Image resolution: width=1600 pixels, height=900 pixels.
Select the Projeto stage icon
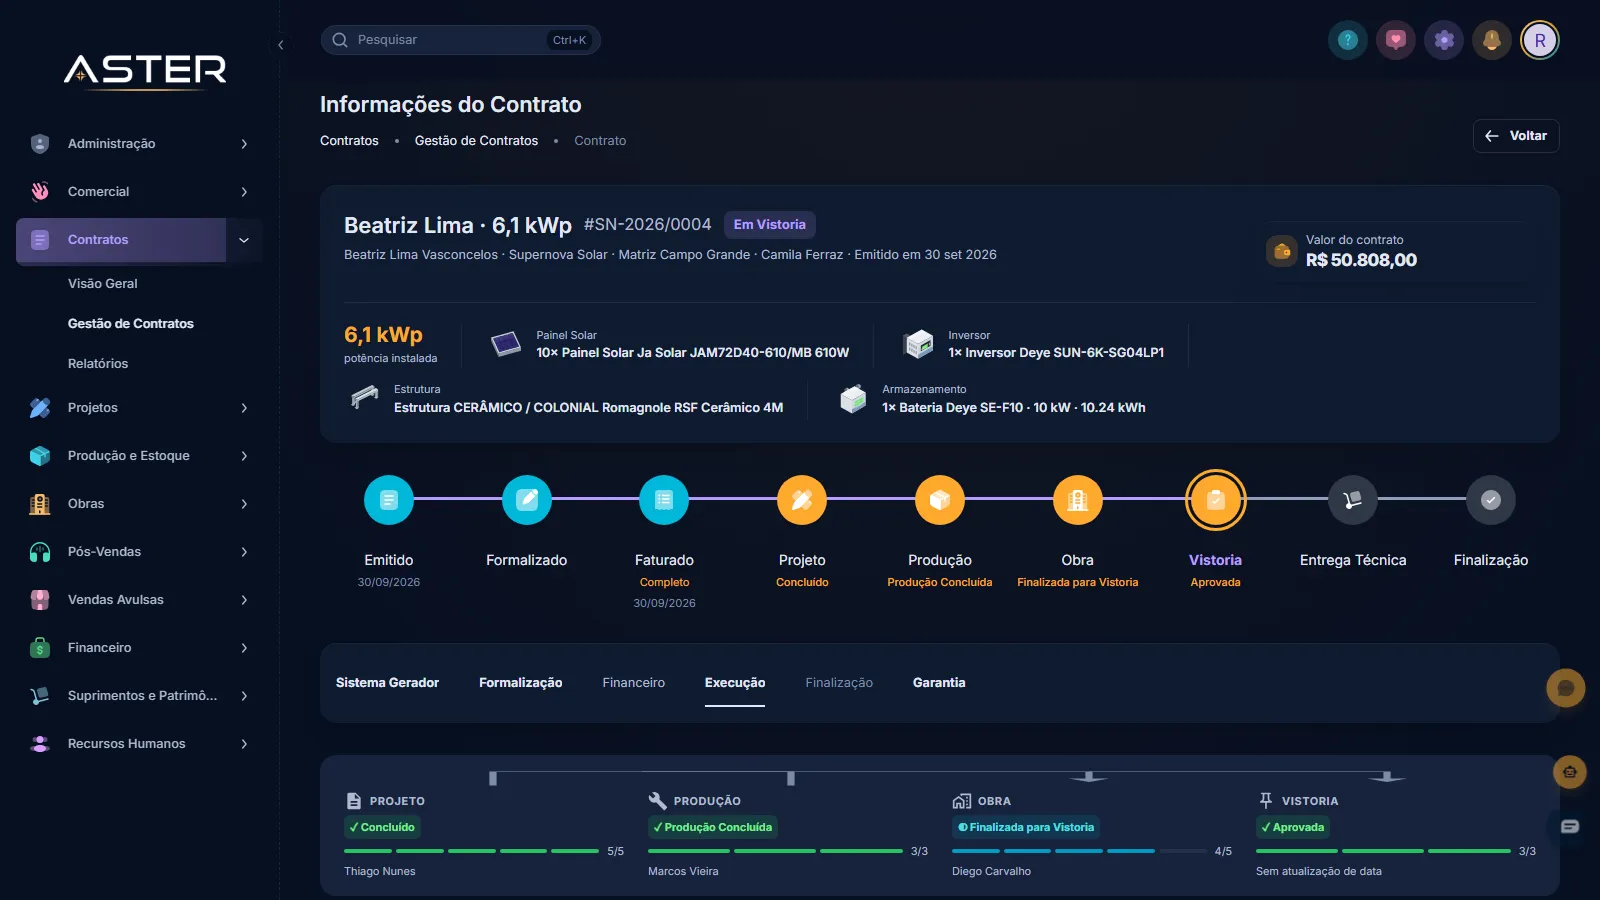point(802,500)
